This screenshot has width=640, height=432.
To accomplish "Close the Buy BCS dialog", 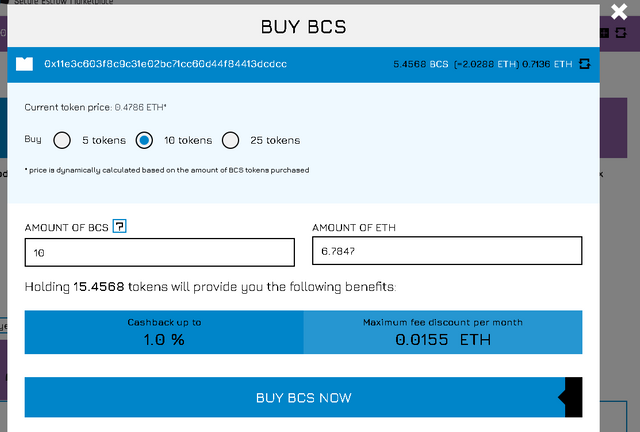I will click(x=619, y=11).
